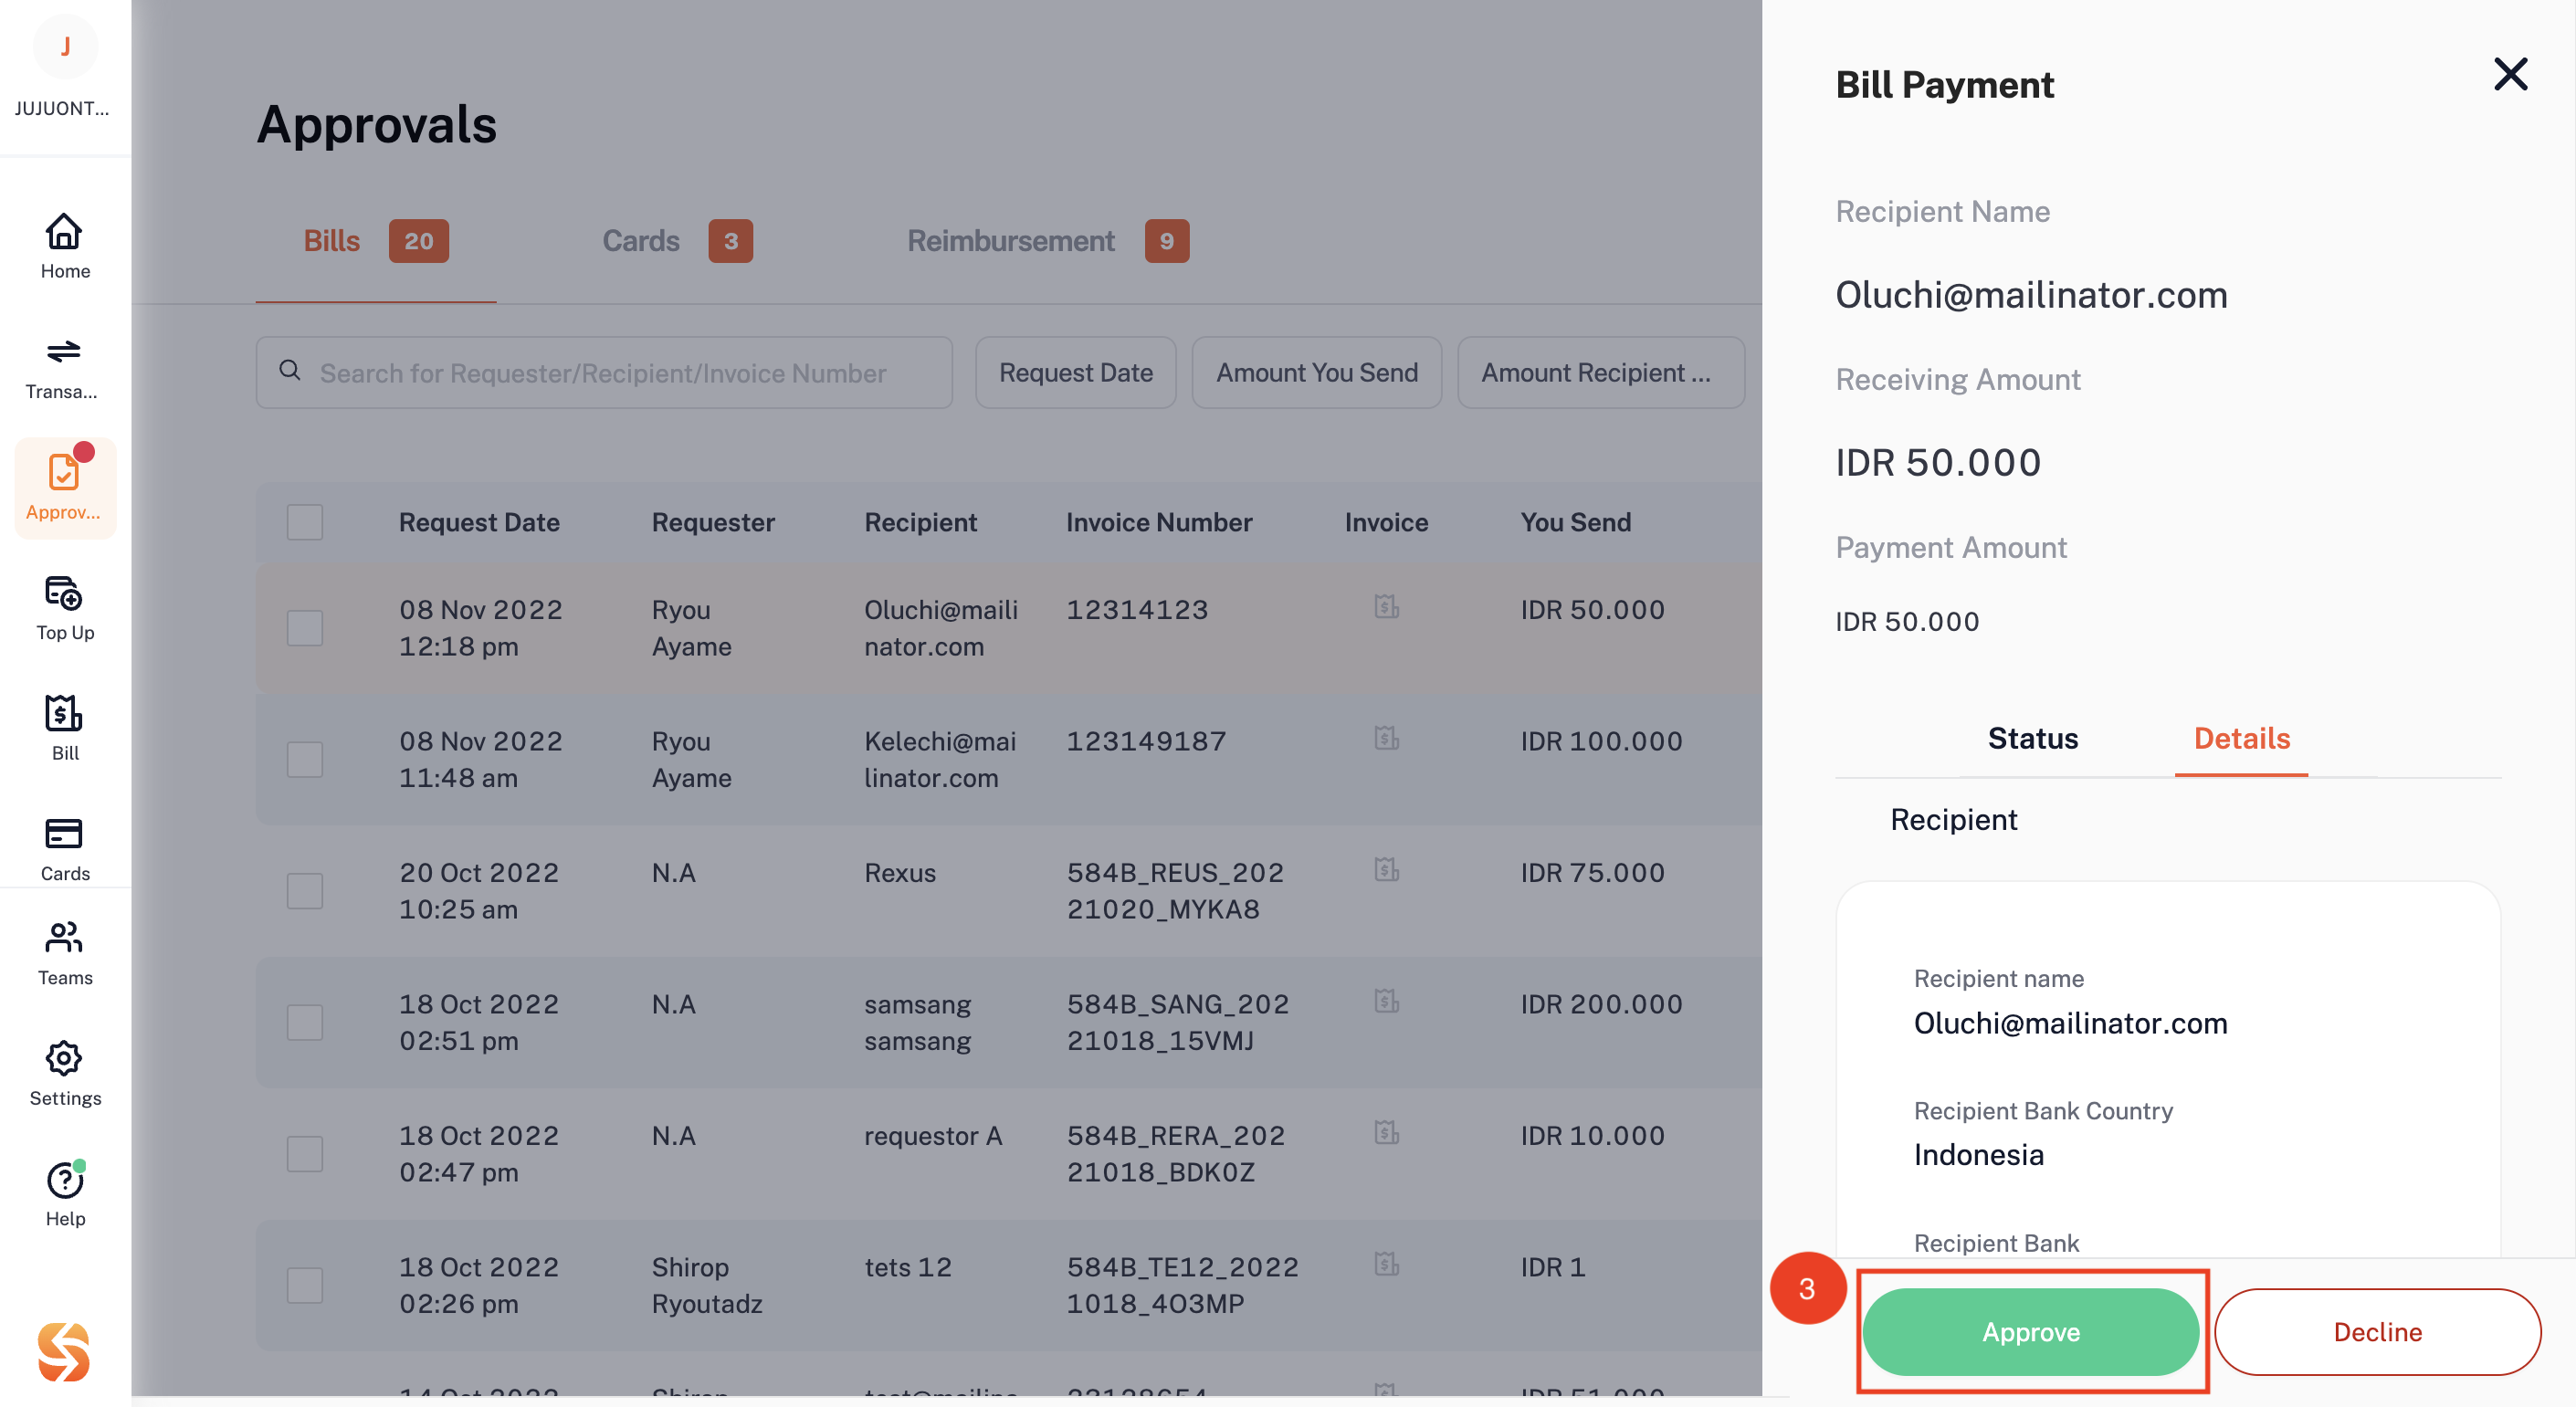Check the Kelechi@mailinator.com row checkbox
Screen dimensions: 2576x1407
coord(305,760)
